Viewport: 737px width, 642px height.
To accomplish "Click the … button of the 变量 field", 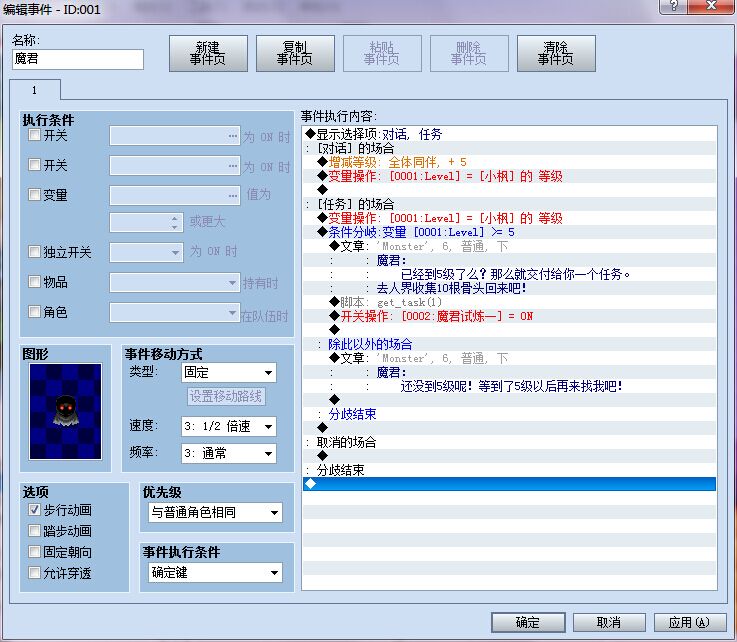I will pyautogui.click(x=233, y=195).
